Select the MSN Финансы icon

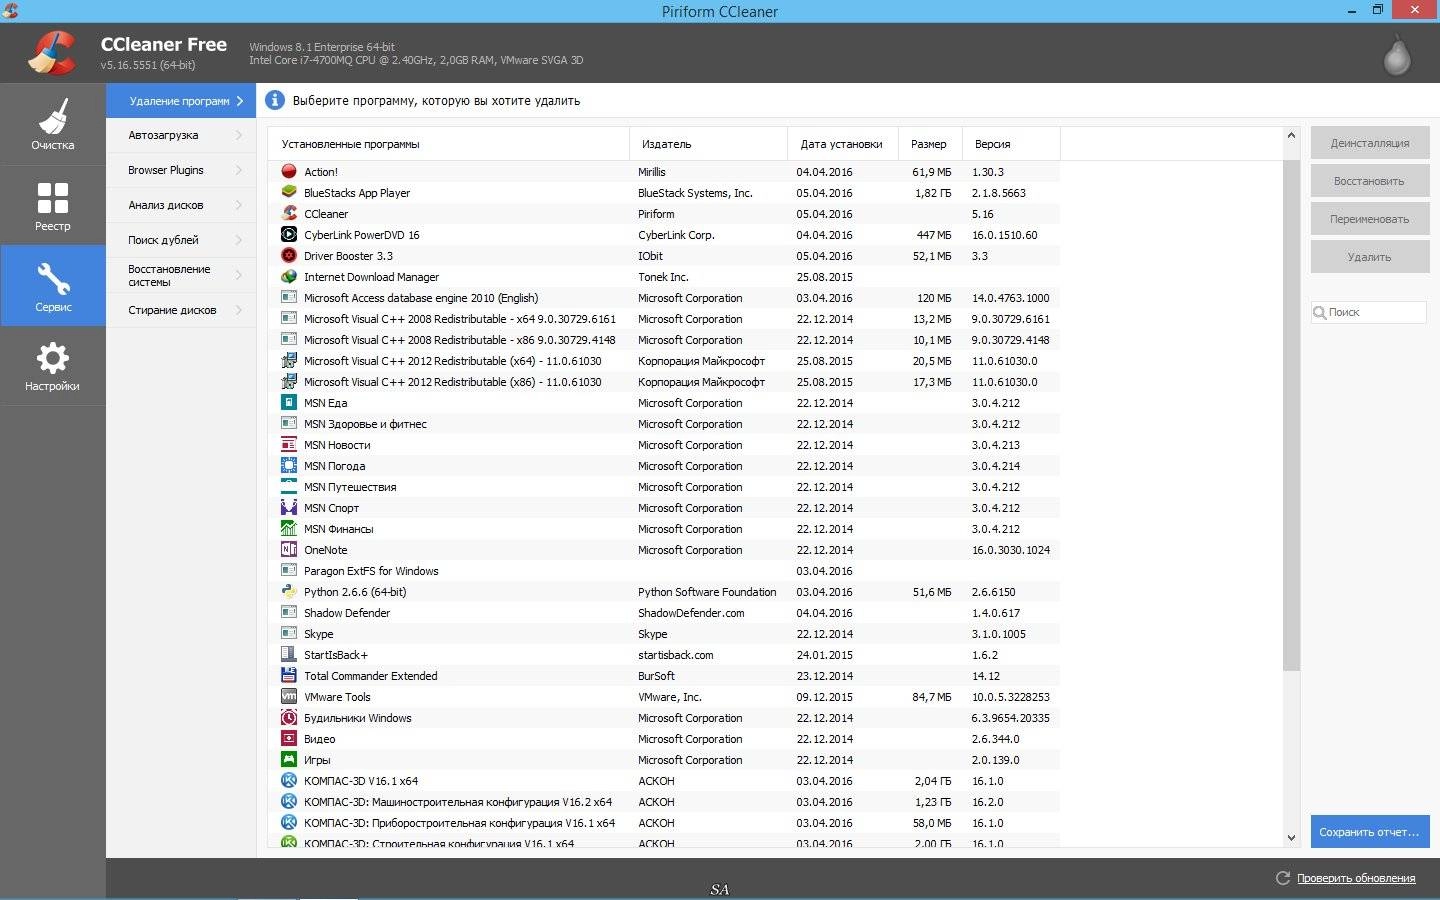pyautogui.click(x=289, y=528)
